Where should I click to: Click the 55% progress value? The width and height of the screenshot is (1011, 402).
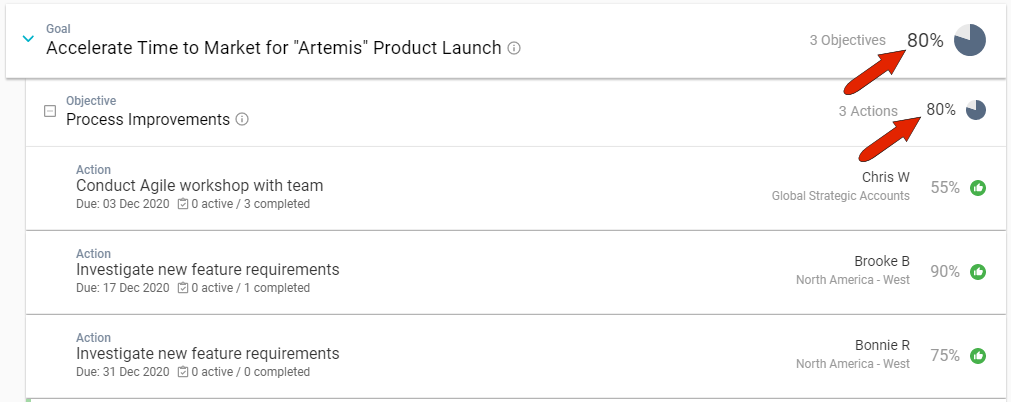tap(945, 187)
